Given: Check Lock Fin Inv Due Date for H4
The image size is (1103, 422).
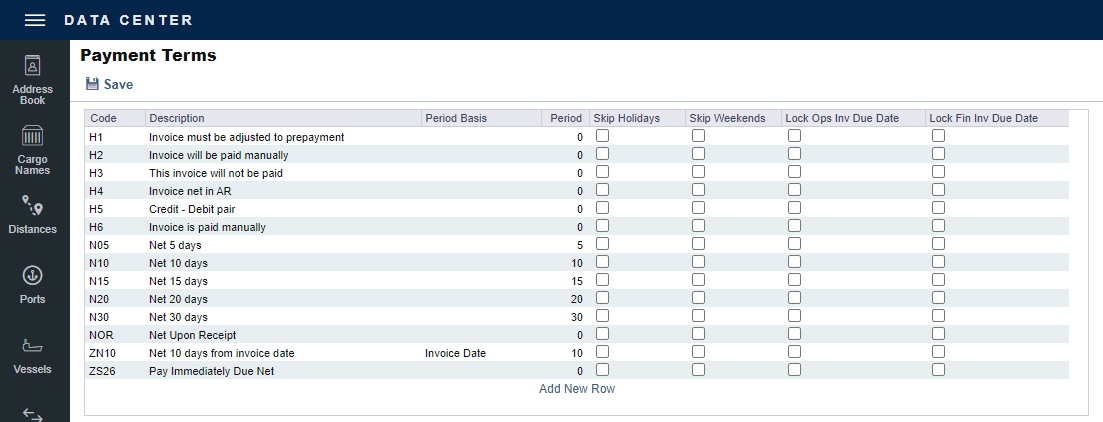Looking at the screenshot, I should [x=938, y=190].
